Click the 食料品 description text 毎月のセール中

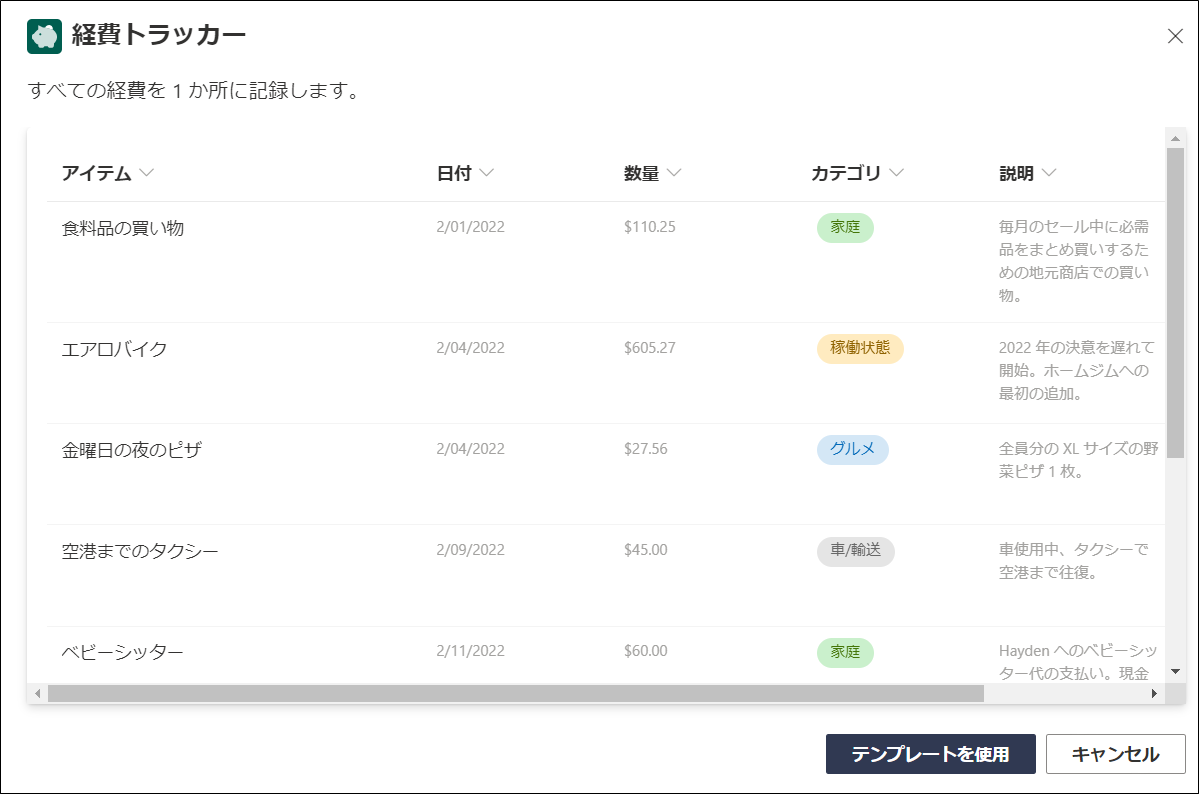coord(1074,261)
